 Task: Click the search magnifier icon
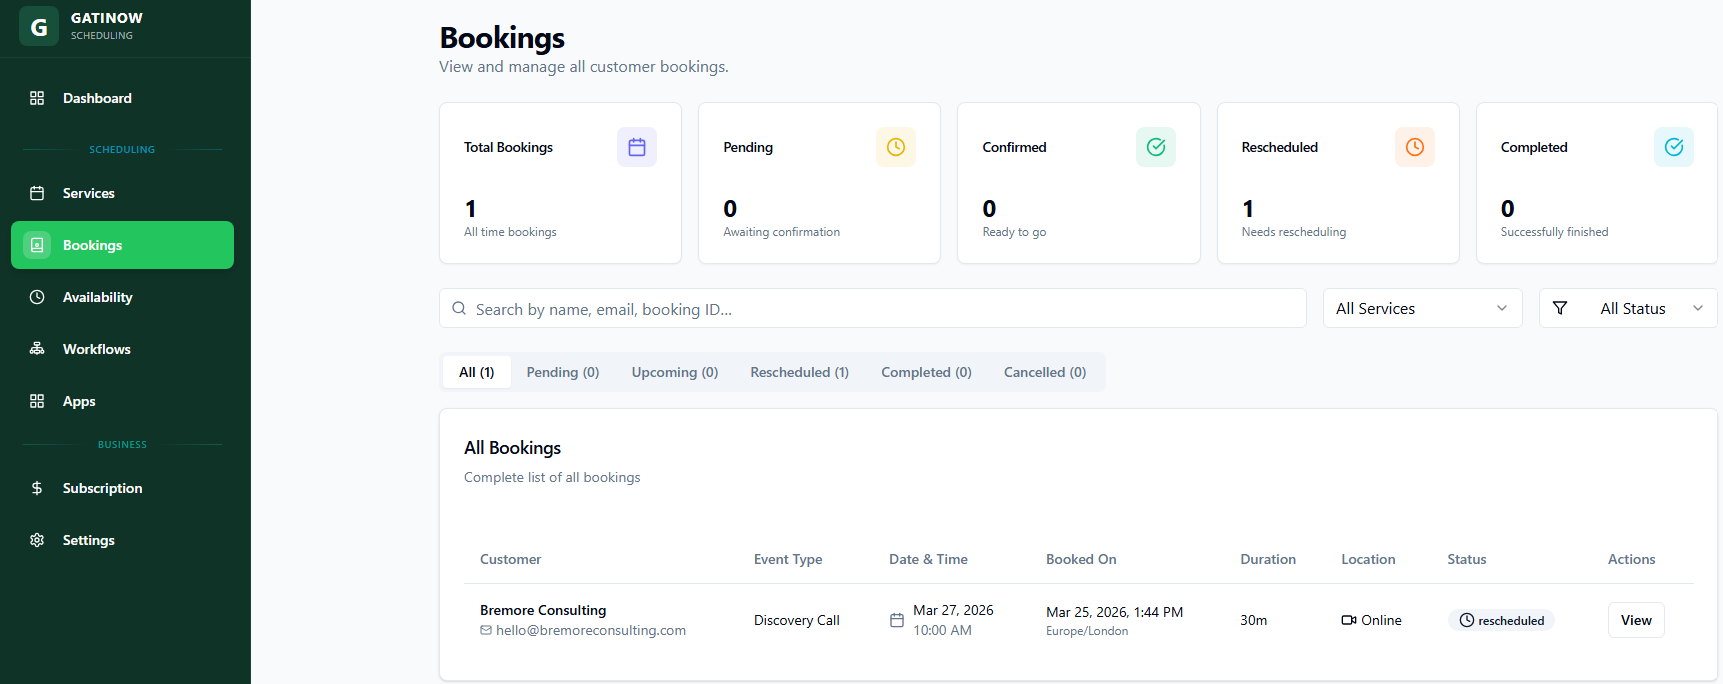459,309
